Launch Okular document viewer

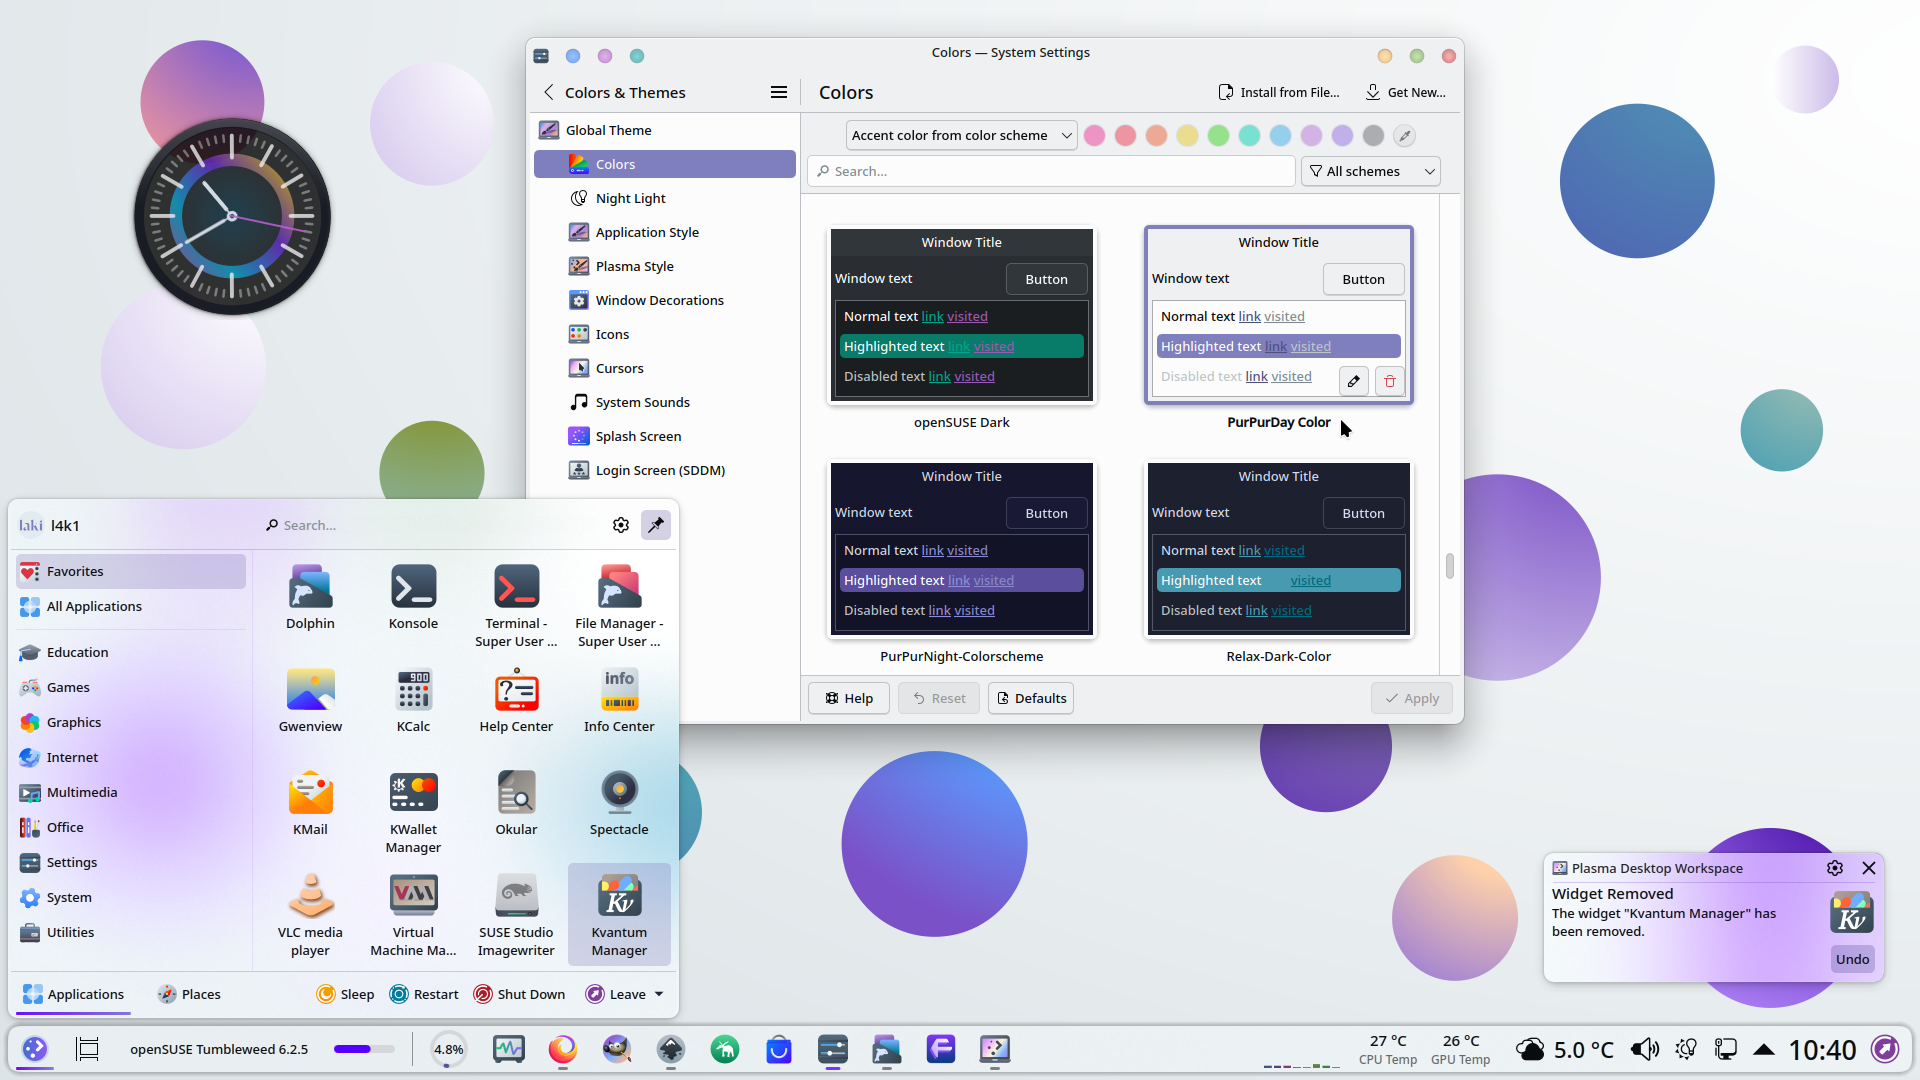516,804
